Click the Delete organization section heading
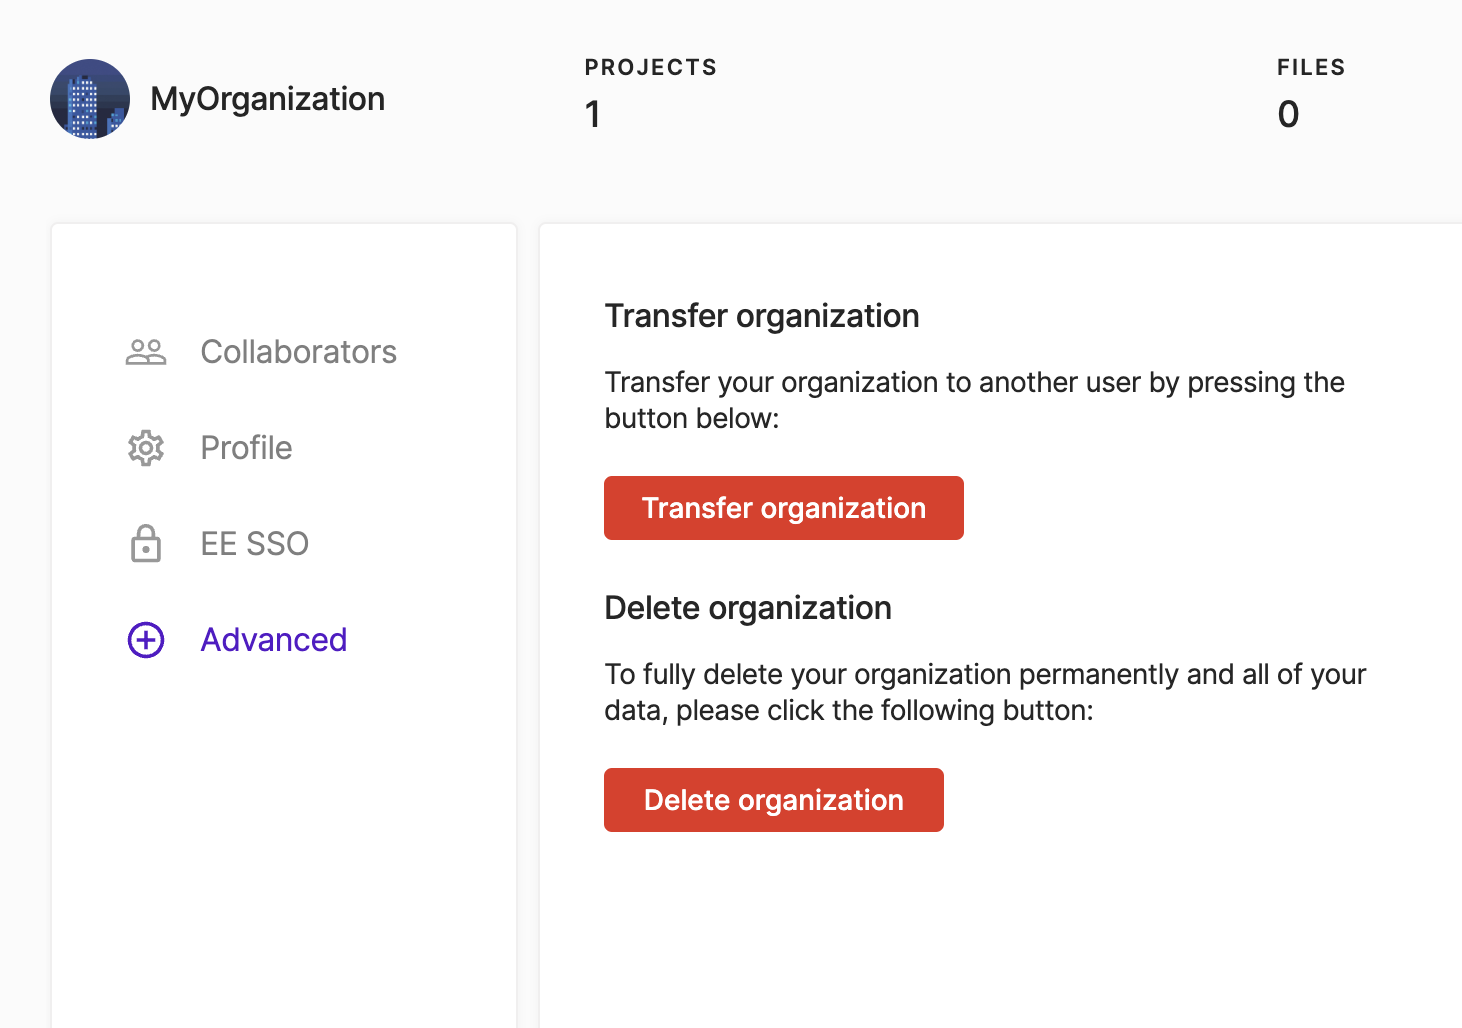1462x1028 pixels. click(x=748, y=608)
